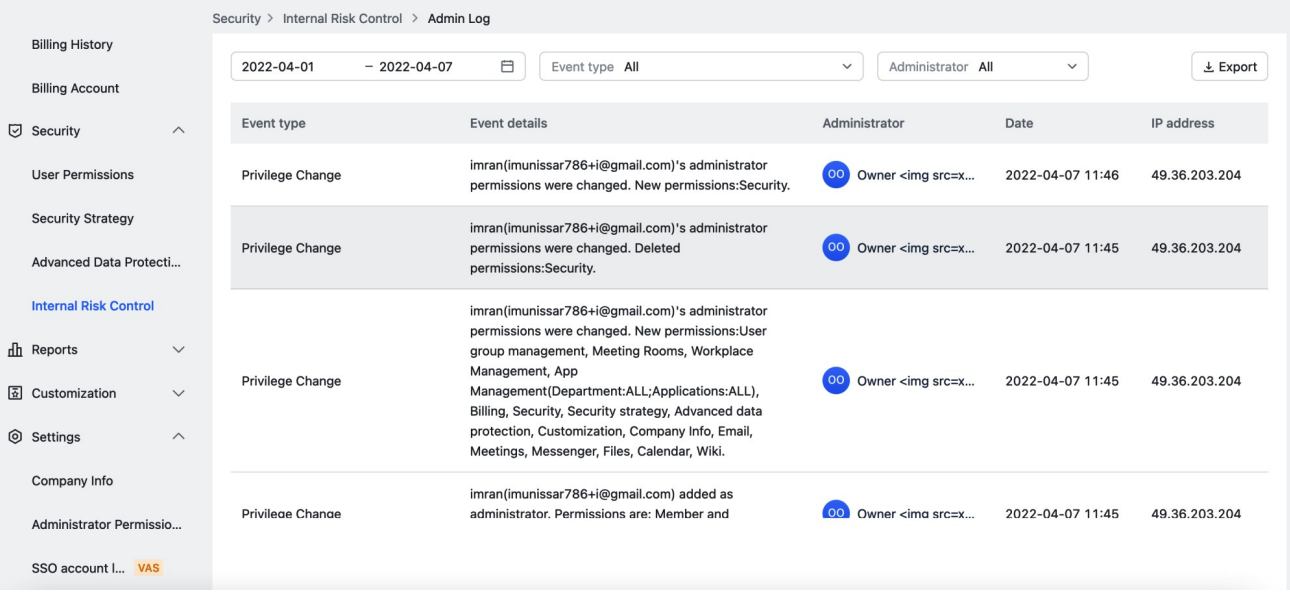
Task: Collapse the Settings section chevron
Action: (179, 437)
